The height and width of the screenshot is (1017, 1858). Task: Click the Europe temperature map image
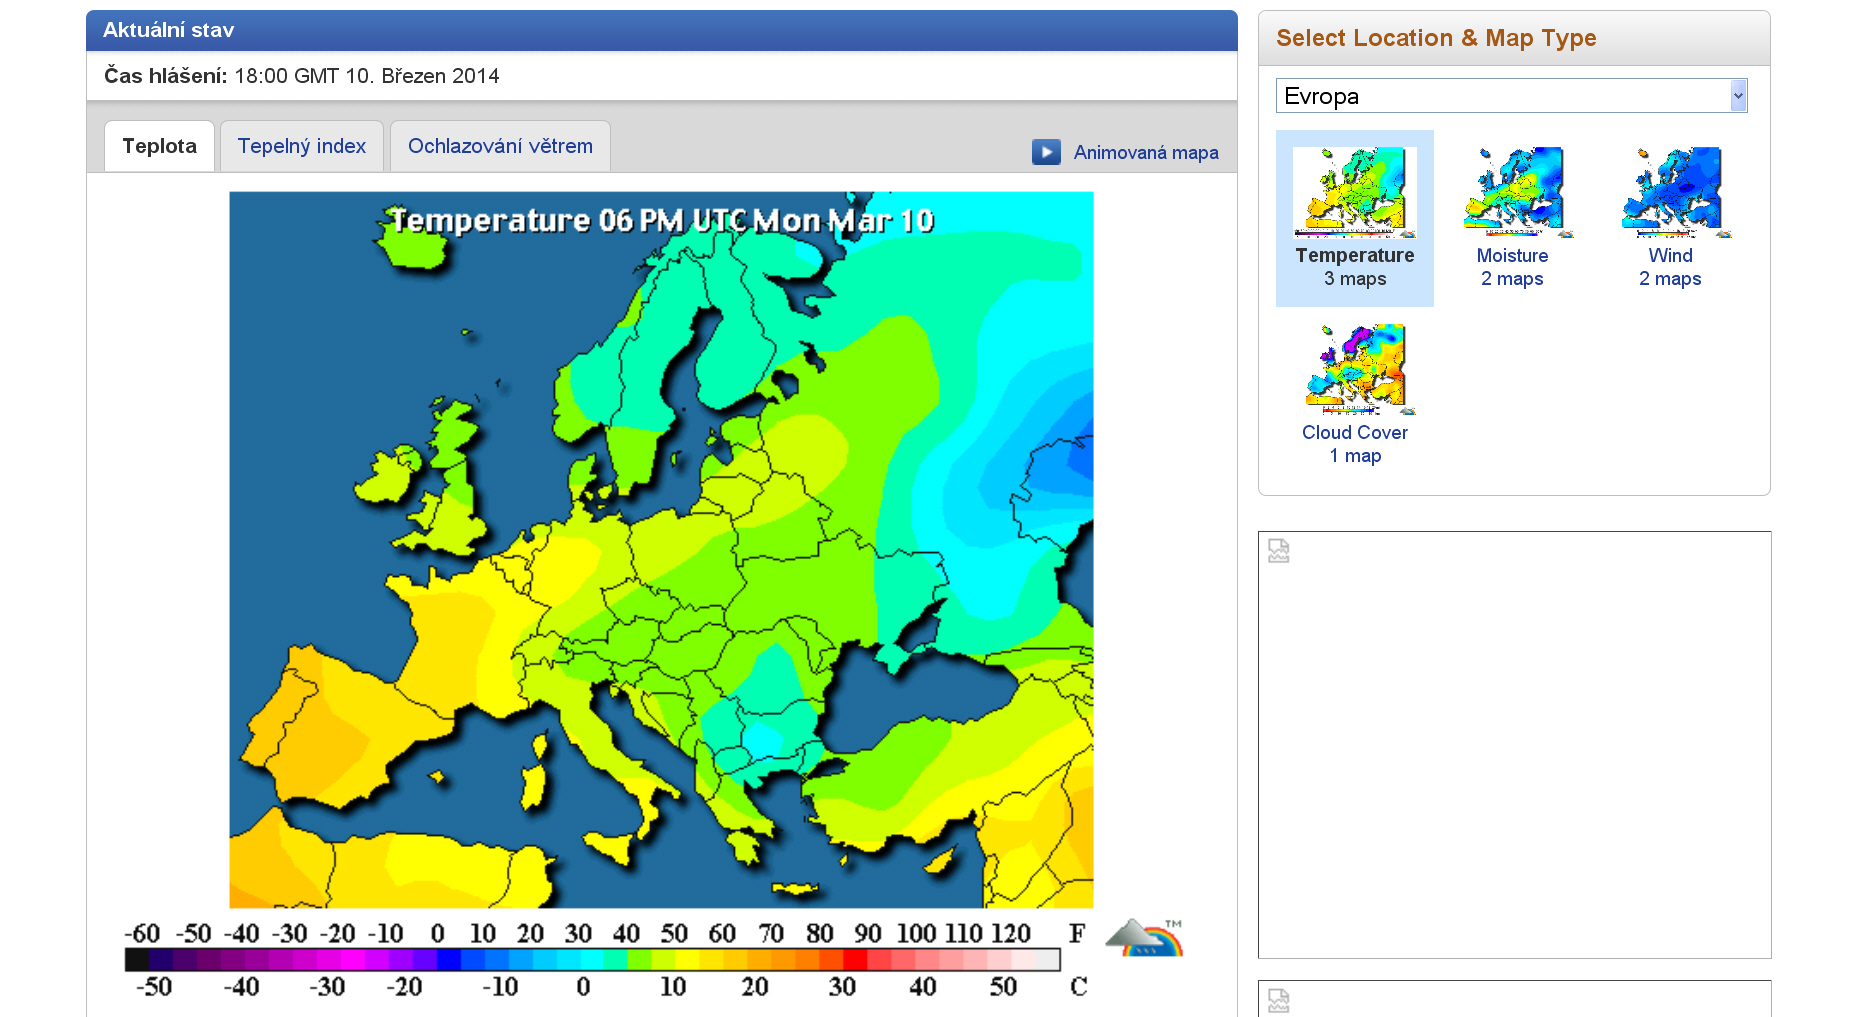(661, 550)
